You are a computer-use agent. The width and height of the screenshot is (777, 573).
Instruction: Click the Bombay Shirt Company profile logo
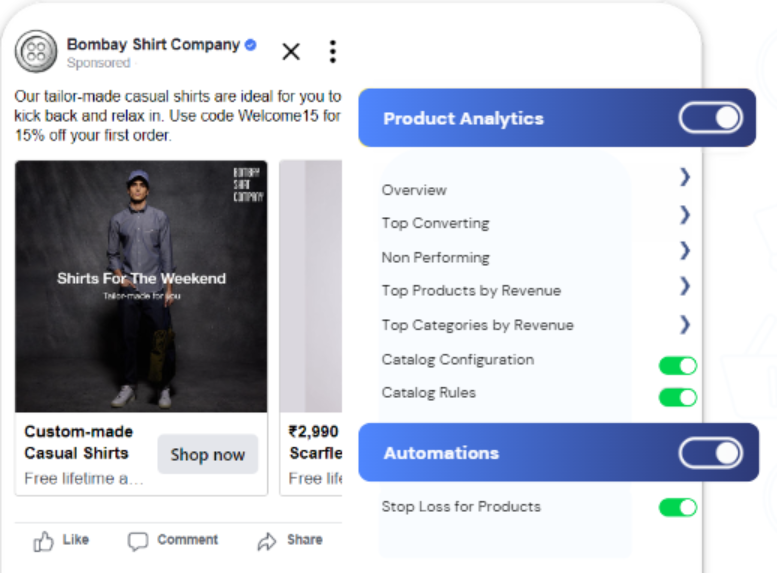coord(37,51)
